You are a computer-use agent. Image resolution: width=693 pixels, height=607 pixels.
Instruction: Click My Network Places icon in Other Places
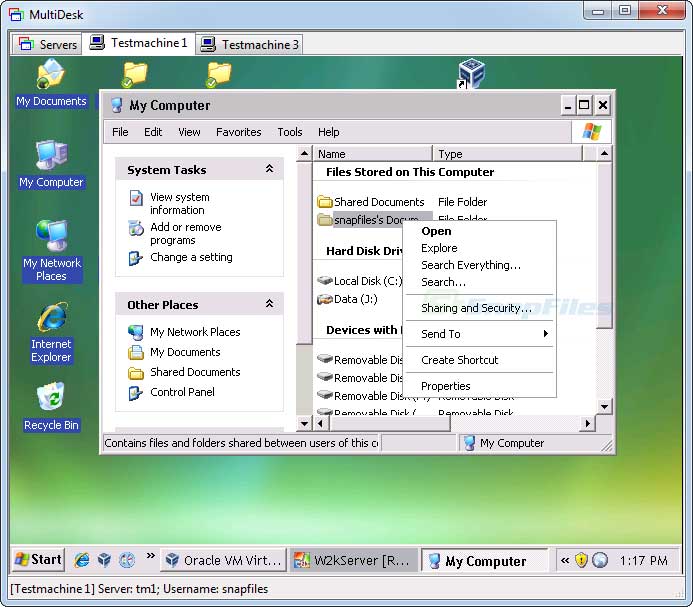136,332
